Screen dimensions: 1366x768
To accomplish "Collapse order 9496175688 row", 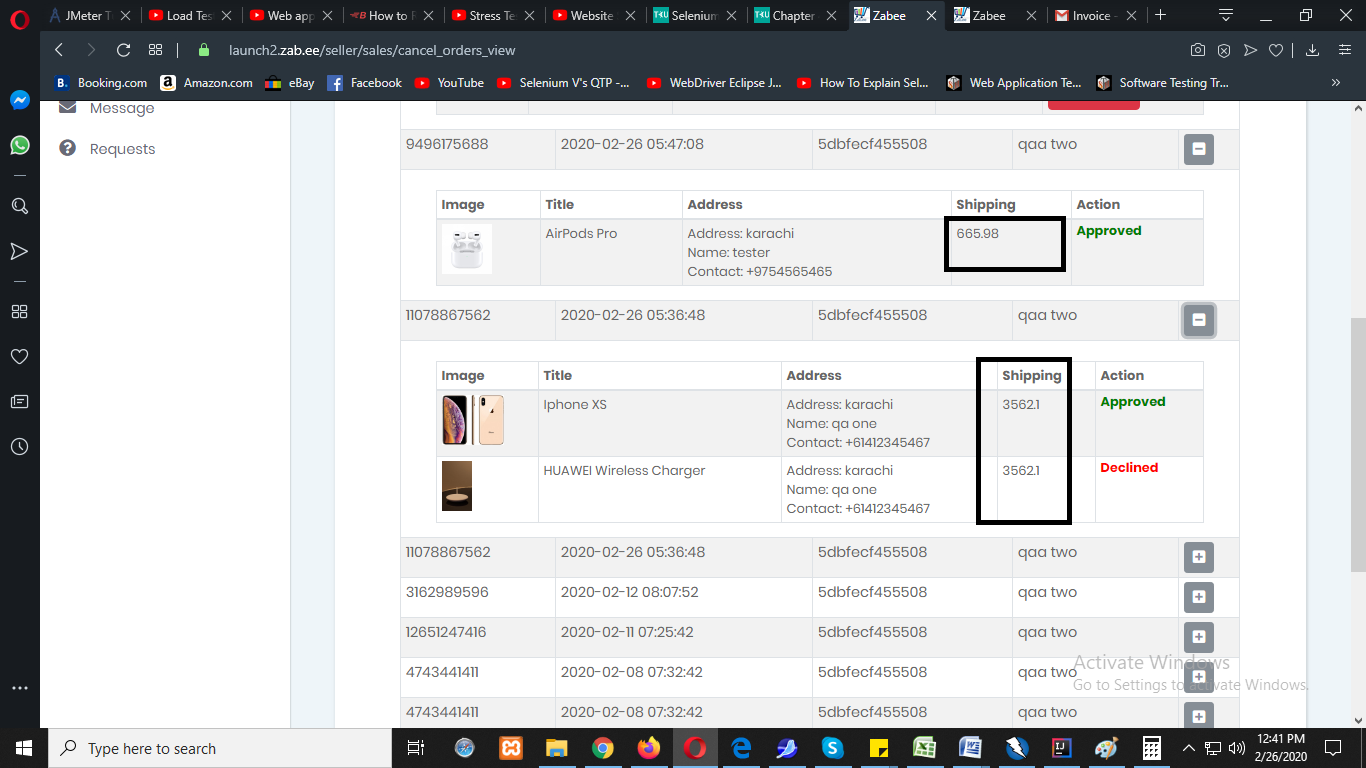I will 1198,150.
